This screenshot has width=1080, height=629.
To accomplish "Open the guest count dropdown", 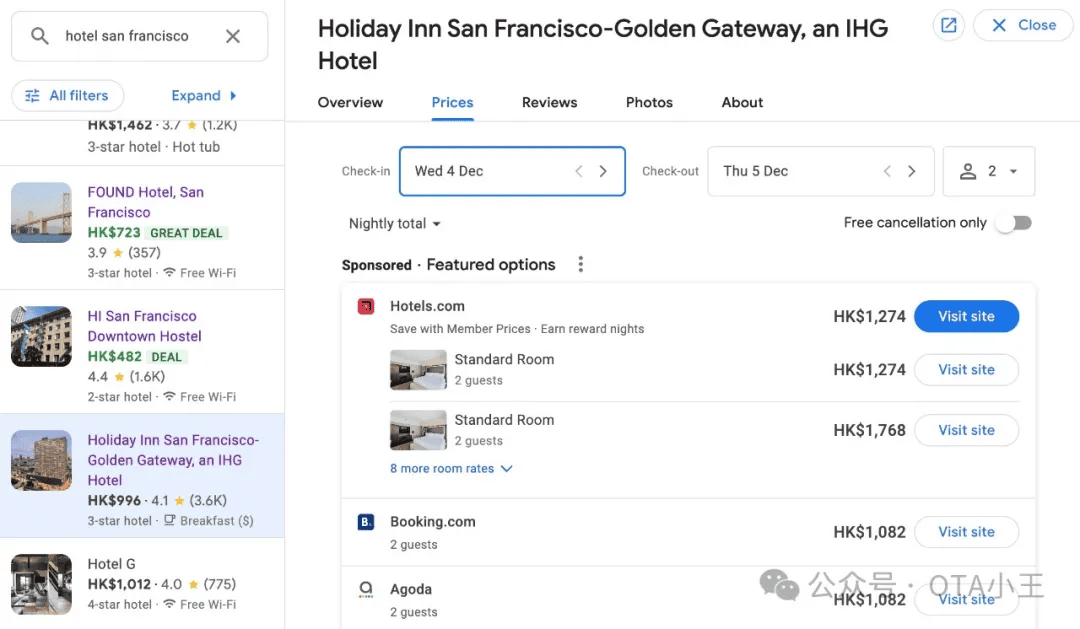I will [988, 171].
